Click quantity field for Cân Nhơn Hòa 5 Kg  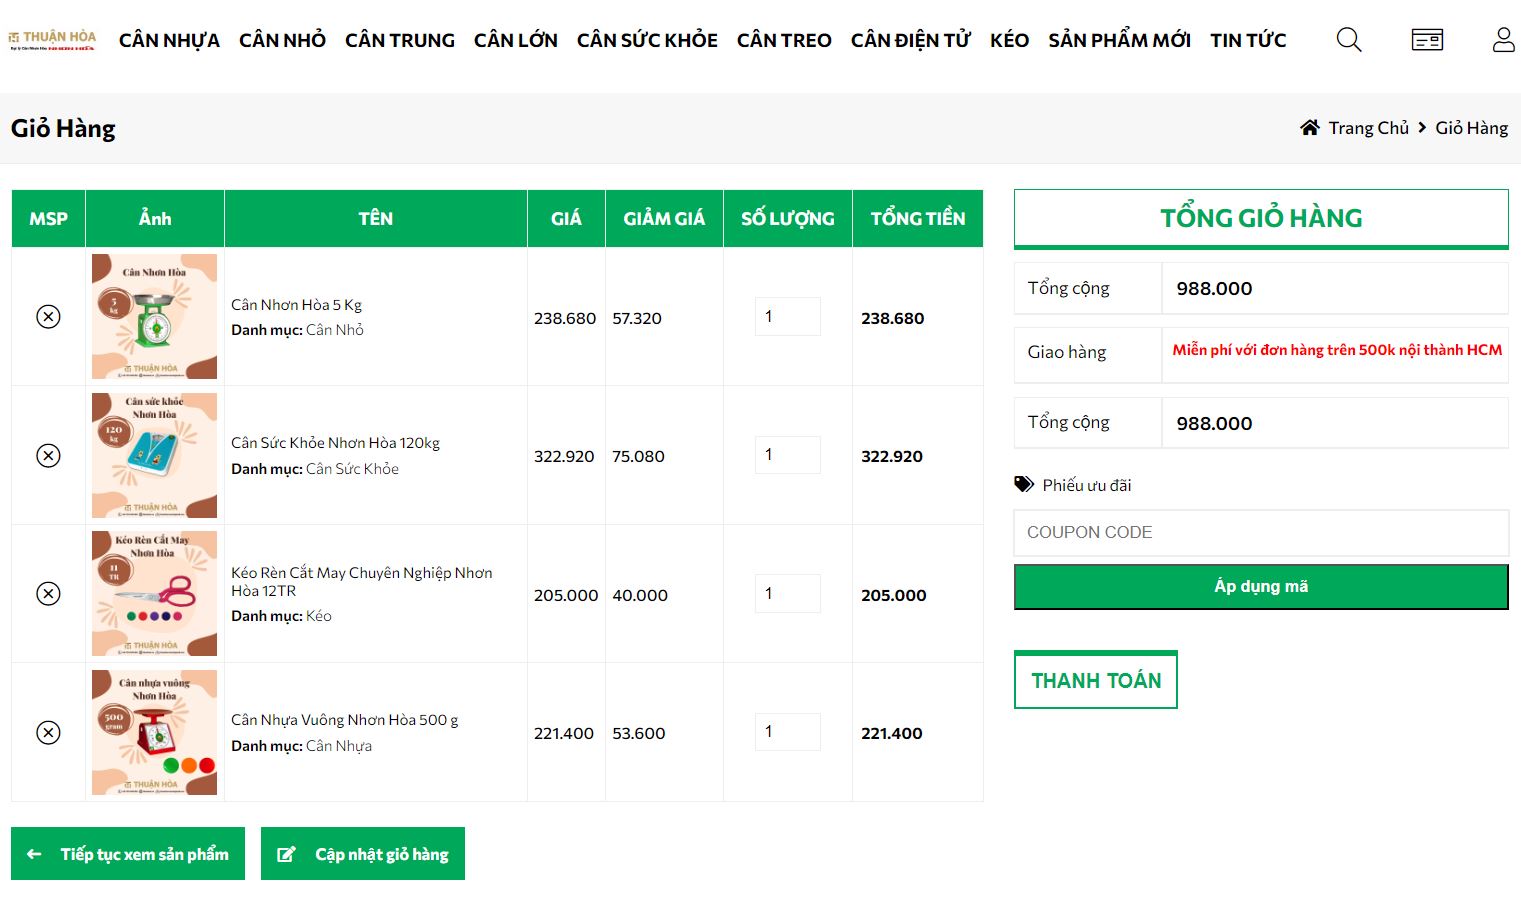tap(788, 316)
